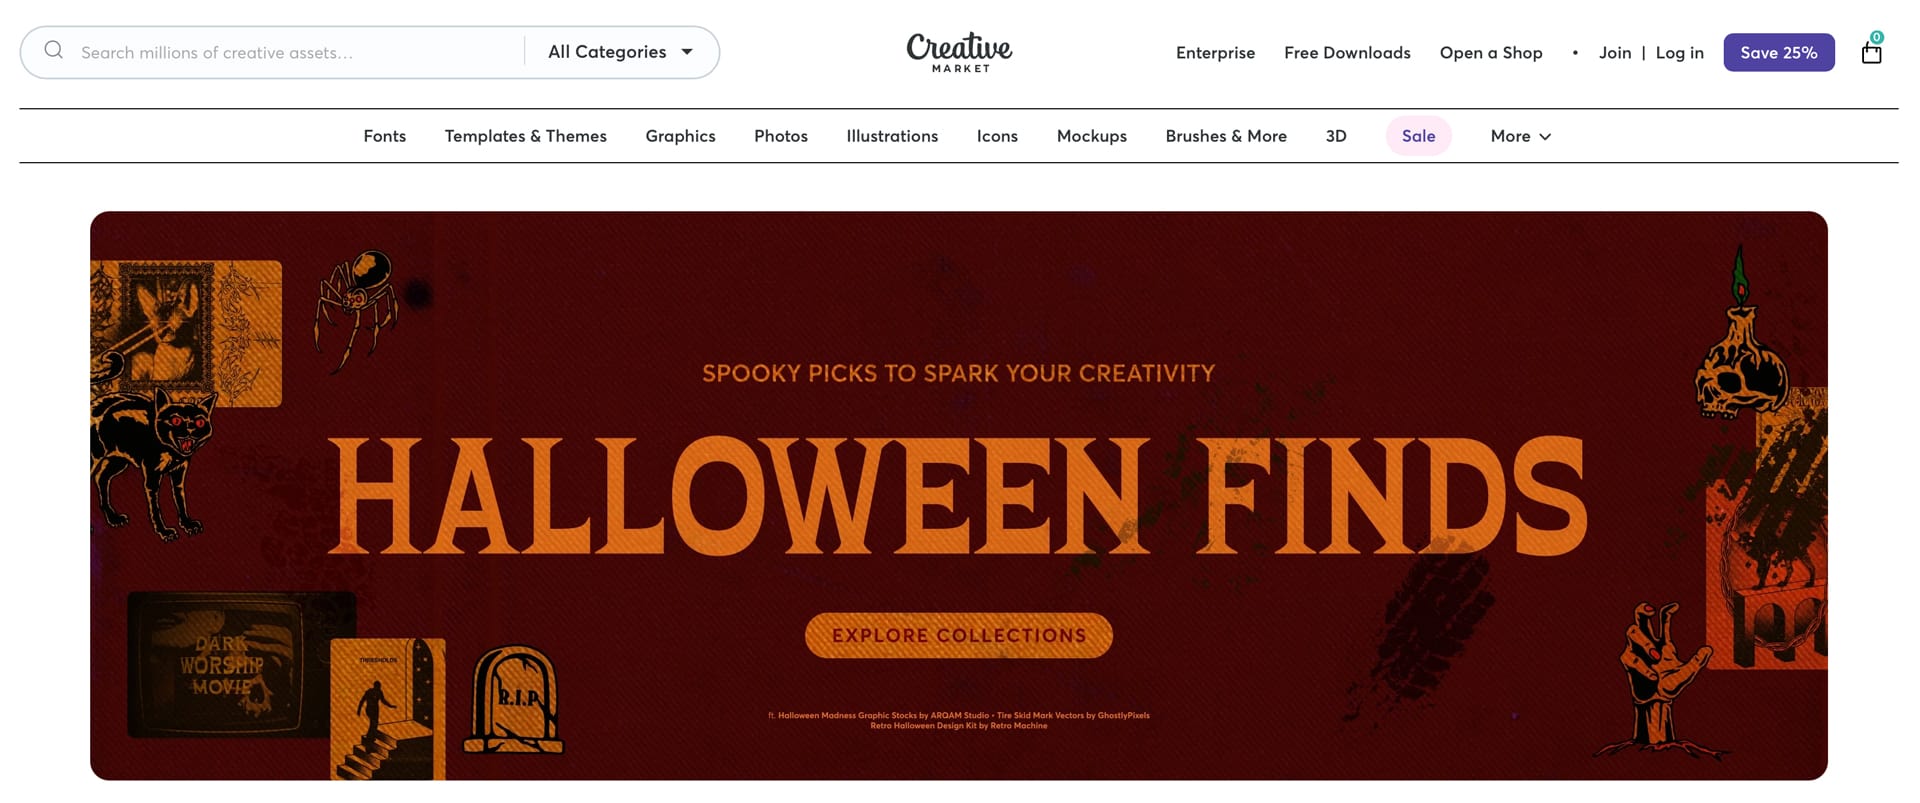Click the Save 25% button

pos(1778,52)
